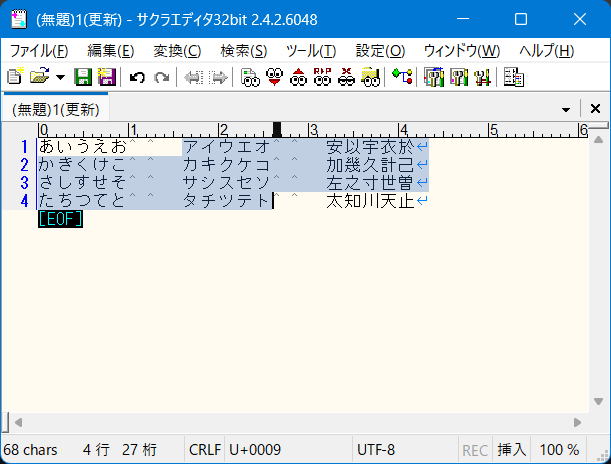The image size is (611, 464).
Task: Click the grayed Redo arrow icon
Action: (x=161, y=78)
